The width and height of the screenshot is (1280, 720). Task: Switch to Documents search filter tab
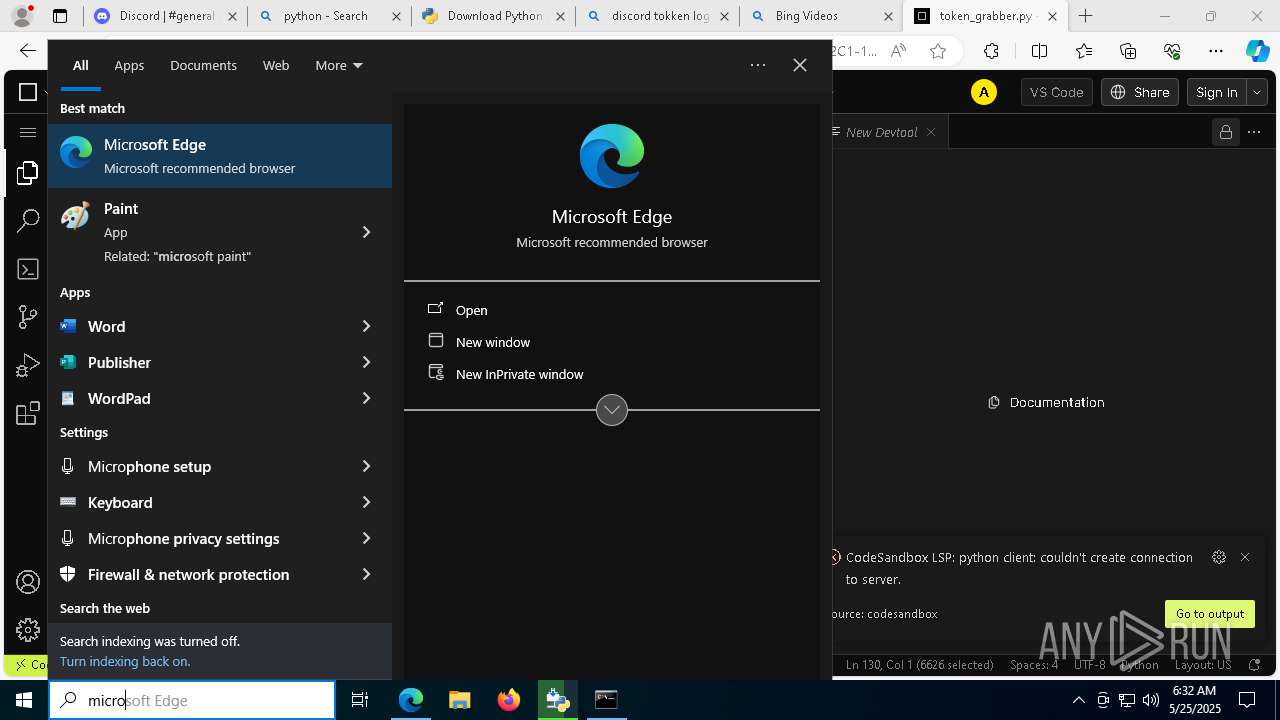(x=203, y=65)
